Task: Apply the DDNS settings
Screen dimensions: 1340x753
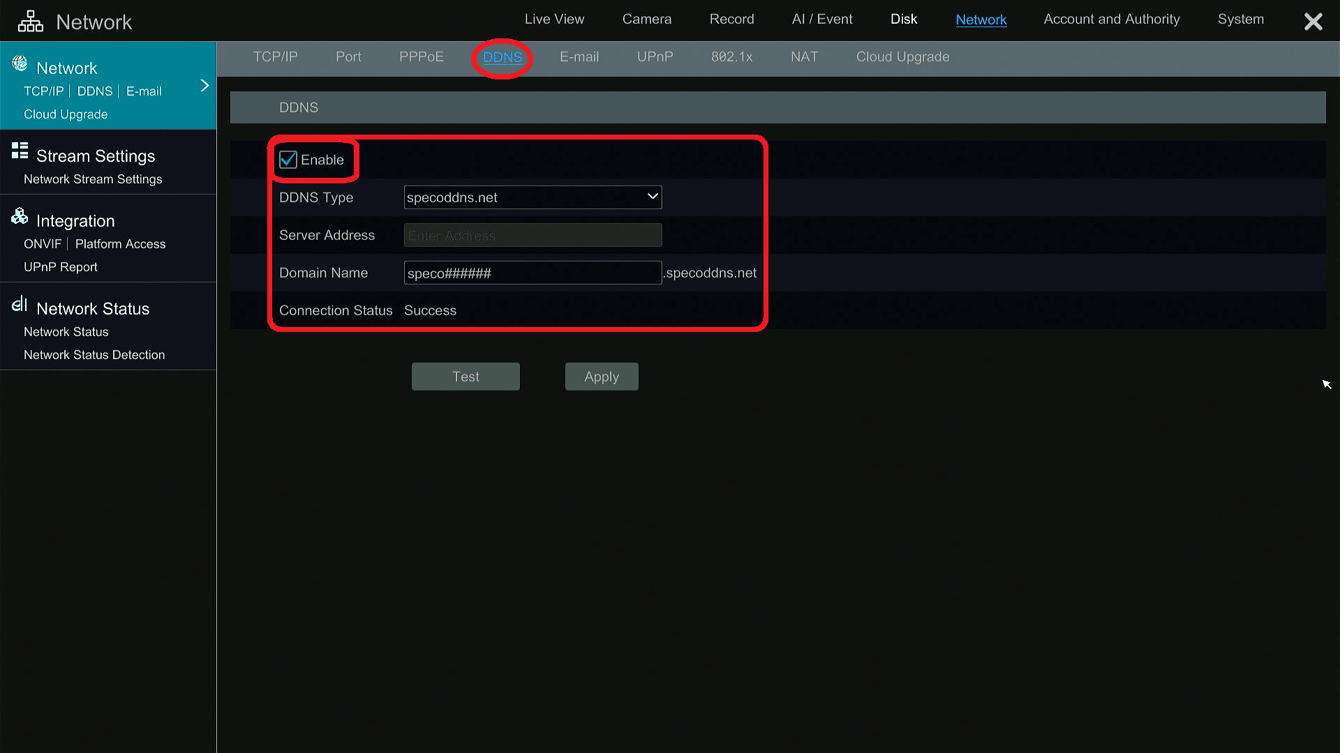Action: coord(601,376)
